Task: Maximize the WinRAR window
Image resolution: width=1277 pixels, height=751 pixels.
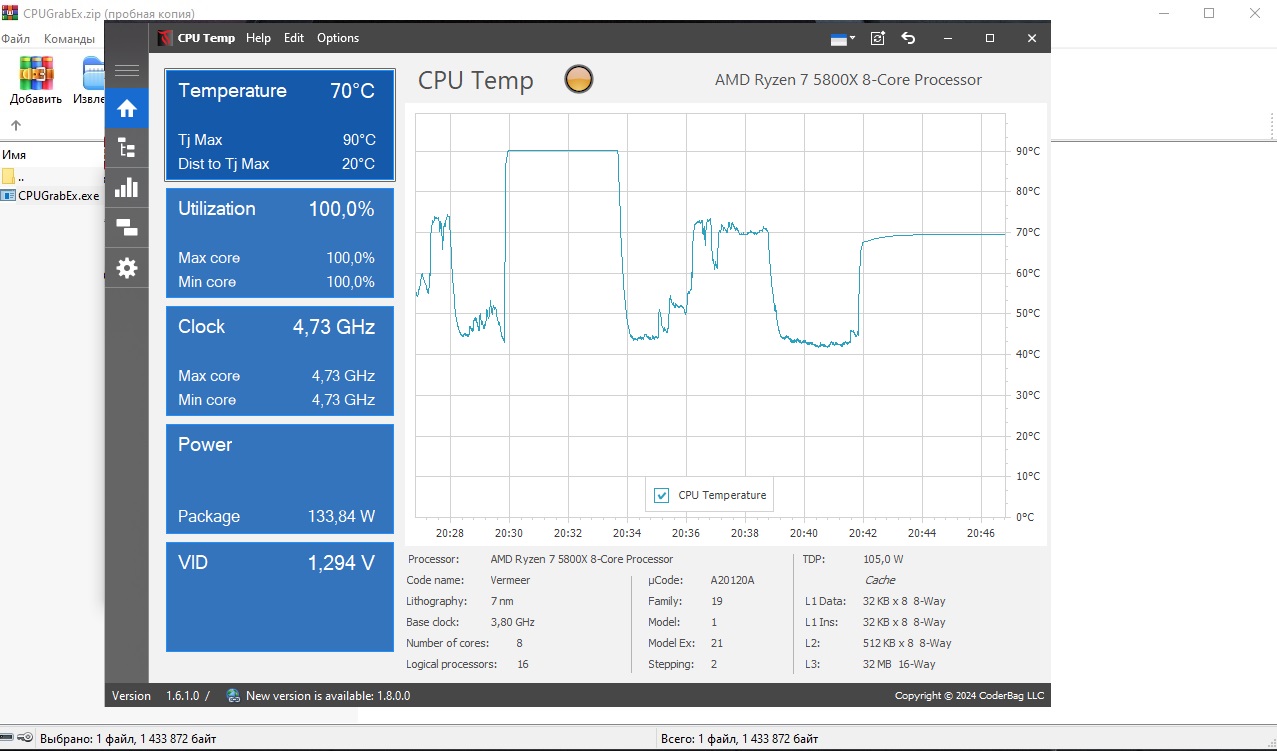Action: (1209, 13)
